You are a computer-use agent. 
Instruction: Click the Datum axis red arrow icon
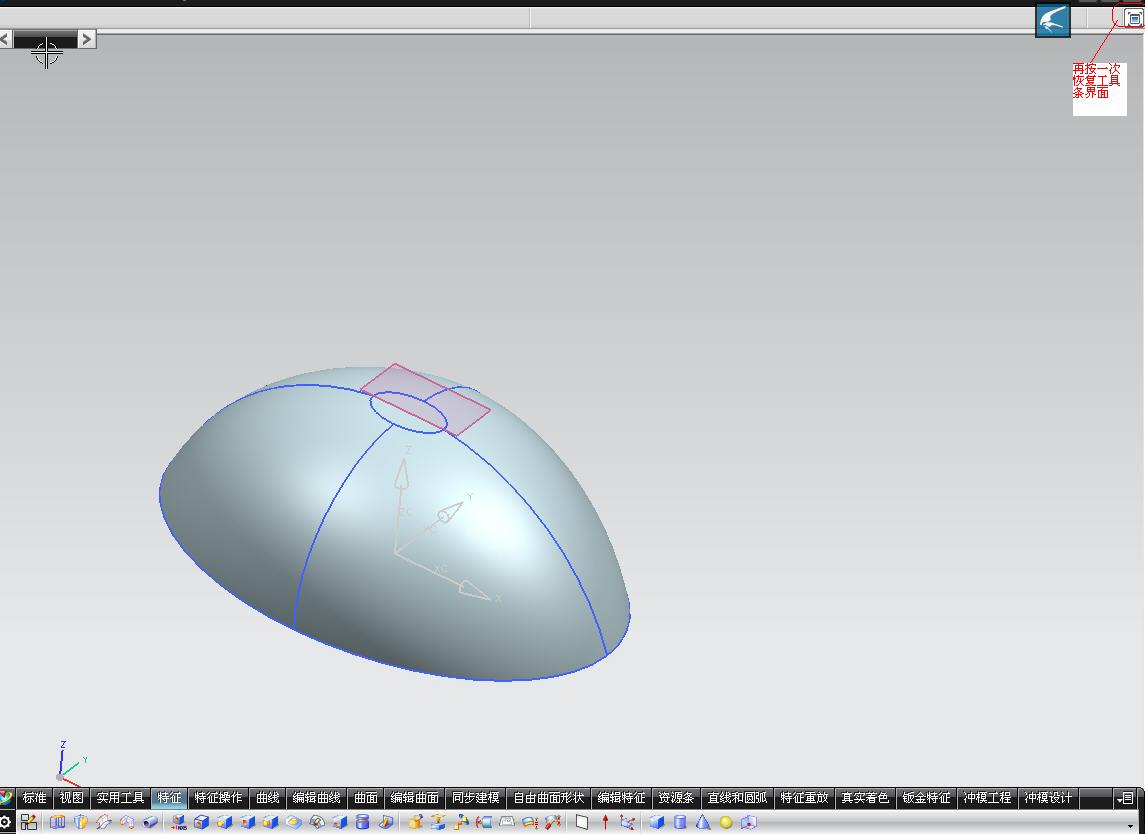pyautogui.click(x=605, y=822)
